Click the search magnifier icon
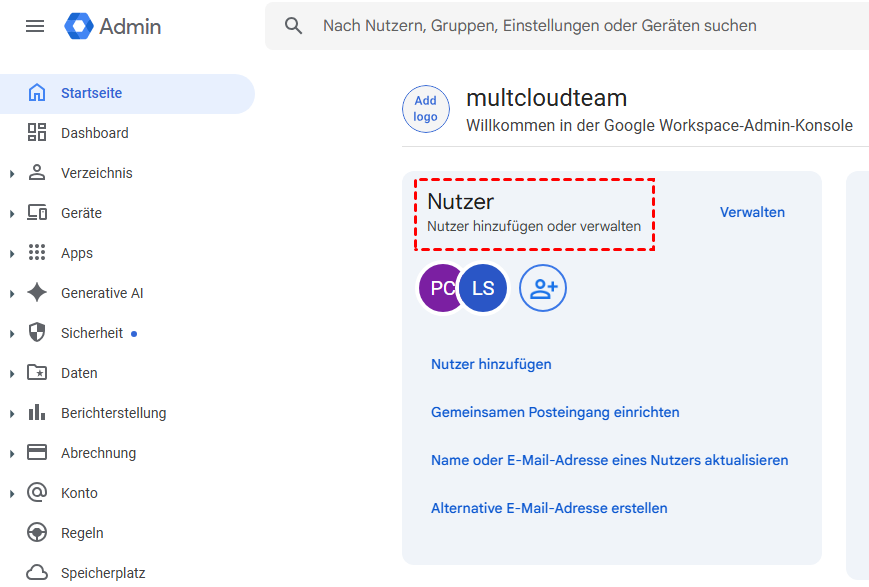Image resolution: width=869 pixels, height=587 pixels. point(293,26)
